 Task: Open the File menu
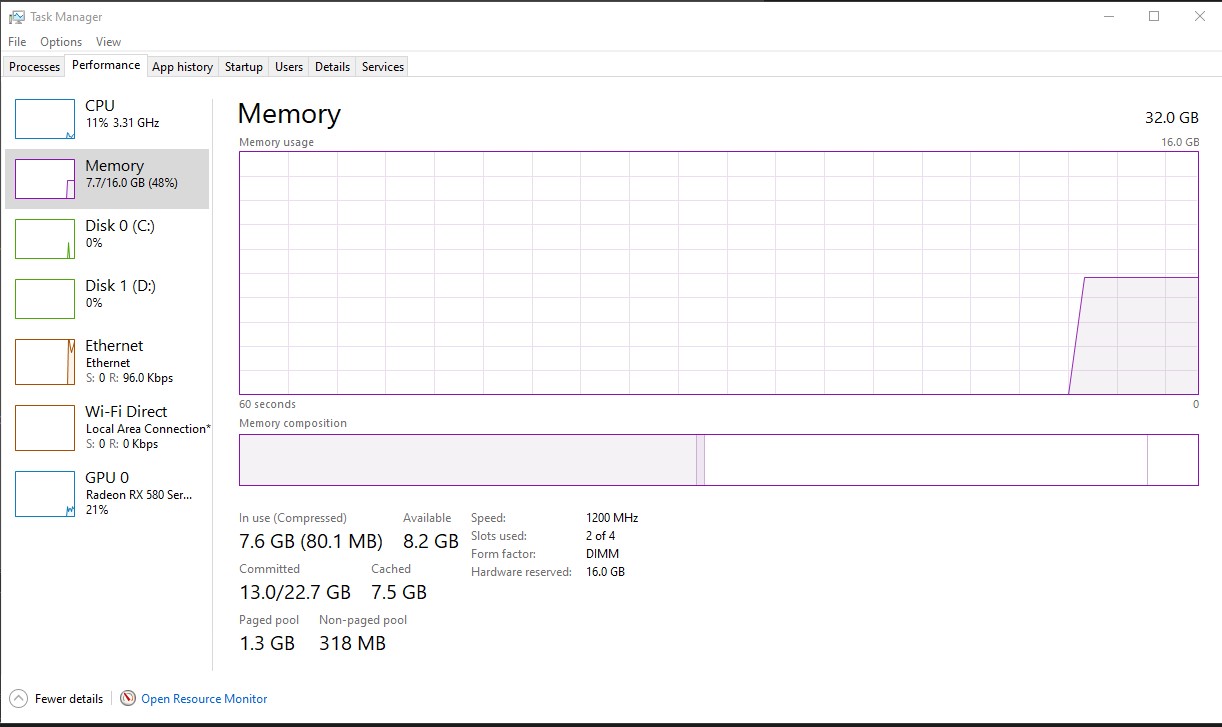16,41
